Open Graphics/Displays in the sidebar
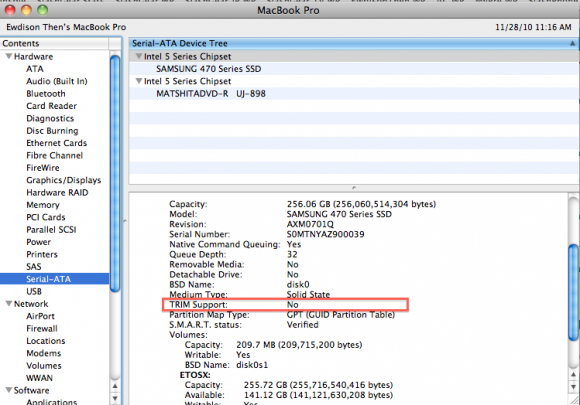580x405 pixels. click(63, 180)
